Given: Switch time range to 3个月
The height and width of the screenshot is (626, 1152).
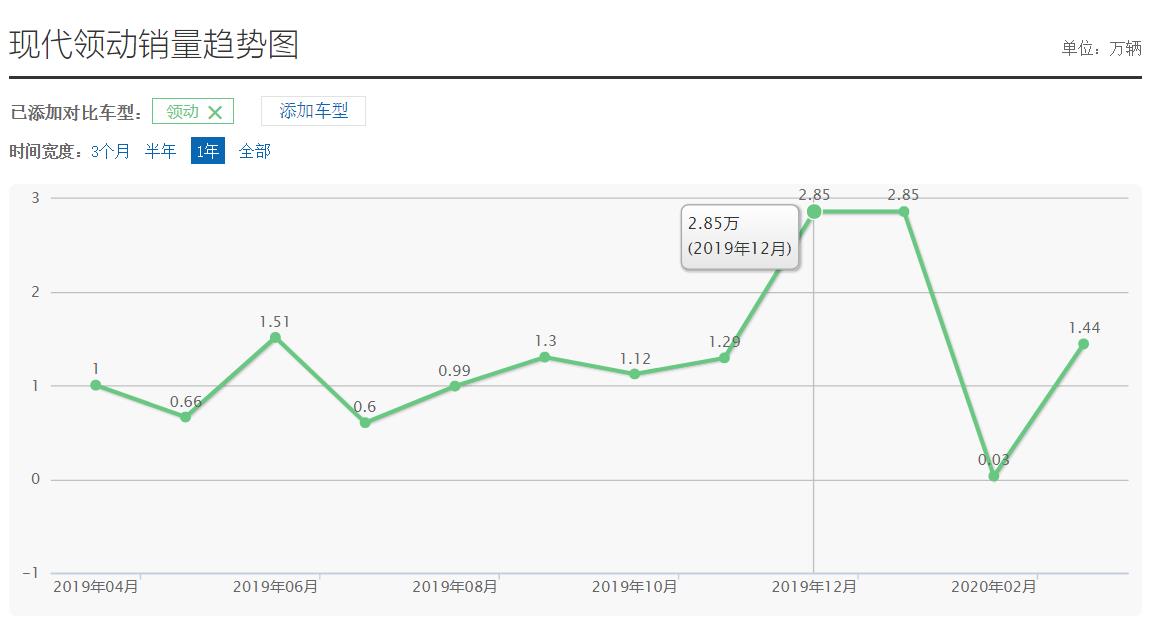Looking at the screenshot, I should [x=110, y=151].
